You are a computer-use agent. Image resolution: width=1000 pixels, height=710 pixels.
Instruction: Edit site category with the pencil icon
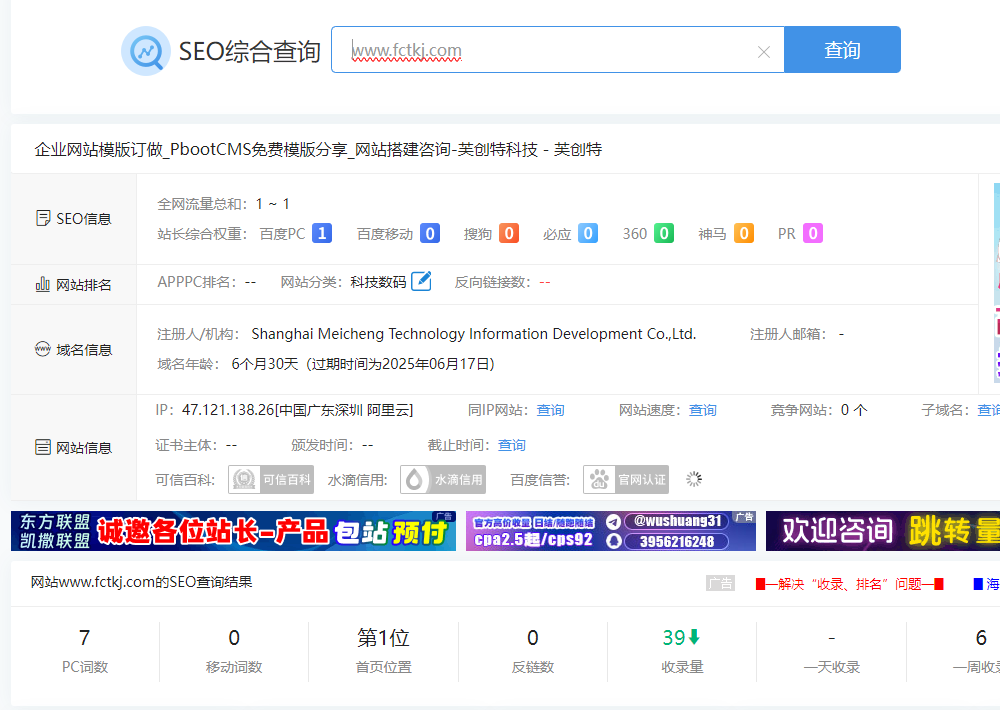421,281
